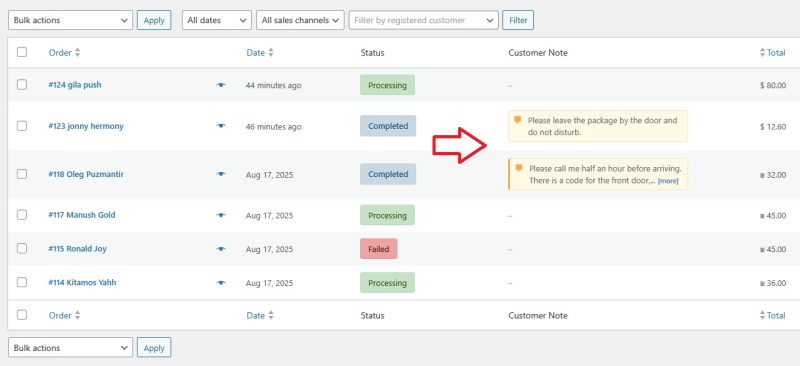Open the bottom Bulk actions dropdown
This screenshot has width=800, height=366.
70,348
